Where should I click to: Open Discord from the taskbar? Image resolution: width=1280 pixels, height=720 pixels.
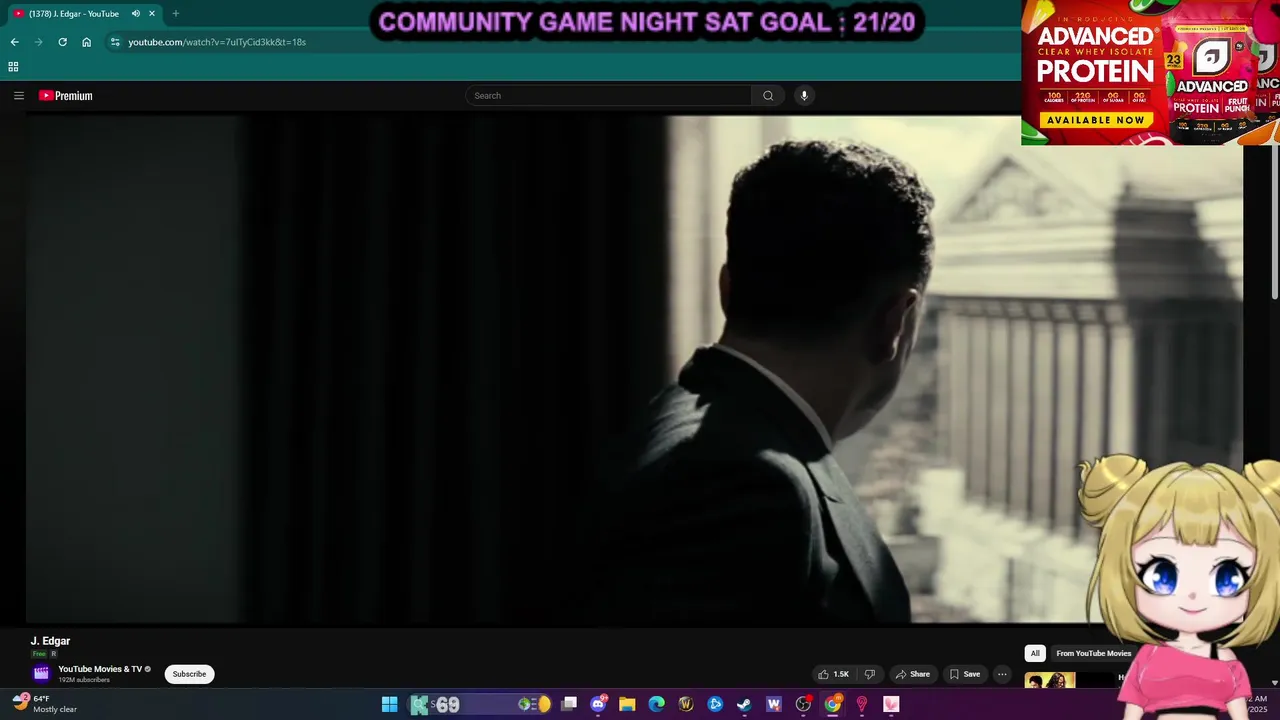coord(598,704)
